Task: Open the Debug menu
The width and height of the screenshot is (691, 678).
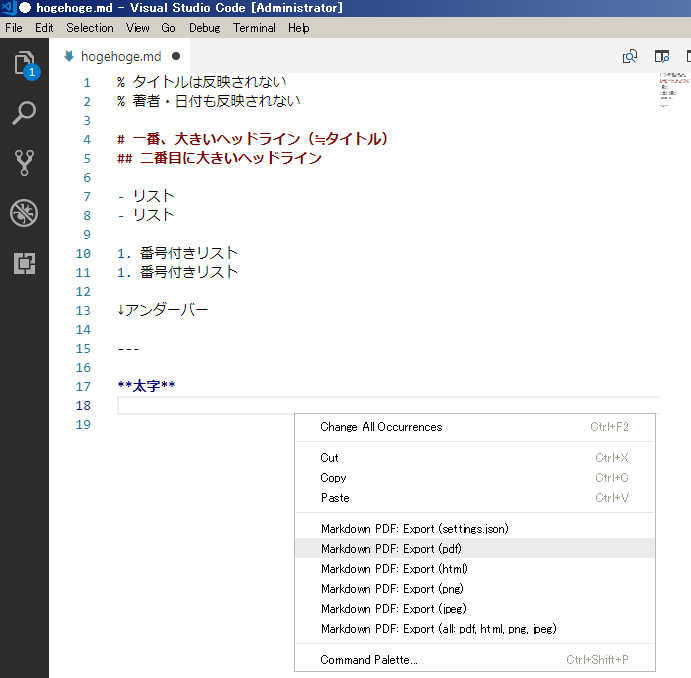Action: [x=204, y=28]
